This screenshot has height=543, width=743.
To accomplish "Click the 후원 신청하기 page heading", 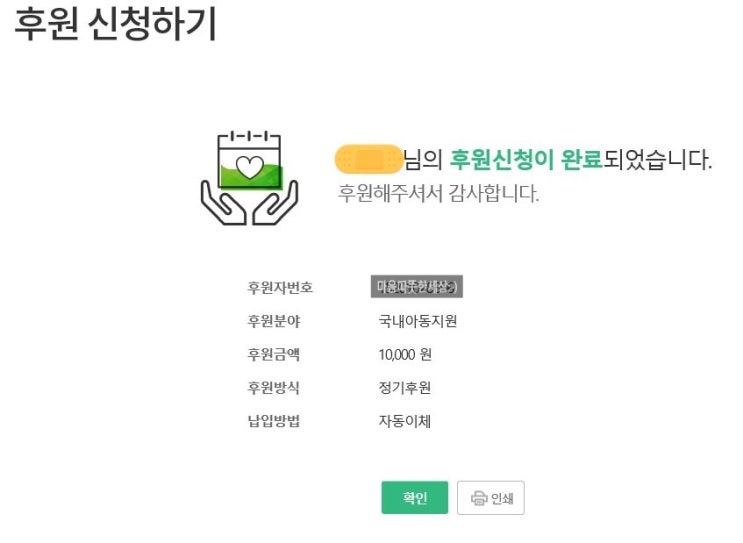I will (115, 24).
